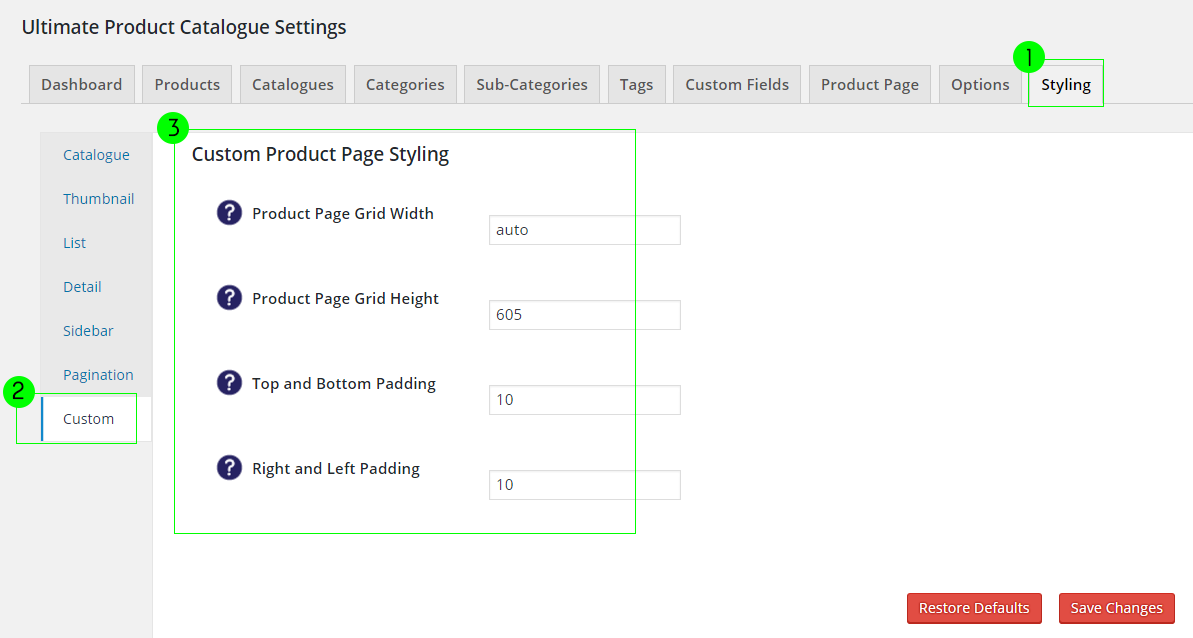
Task: Click help icon for Right and Left Padding
Action: coord(229,468)
